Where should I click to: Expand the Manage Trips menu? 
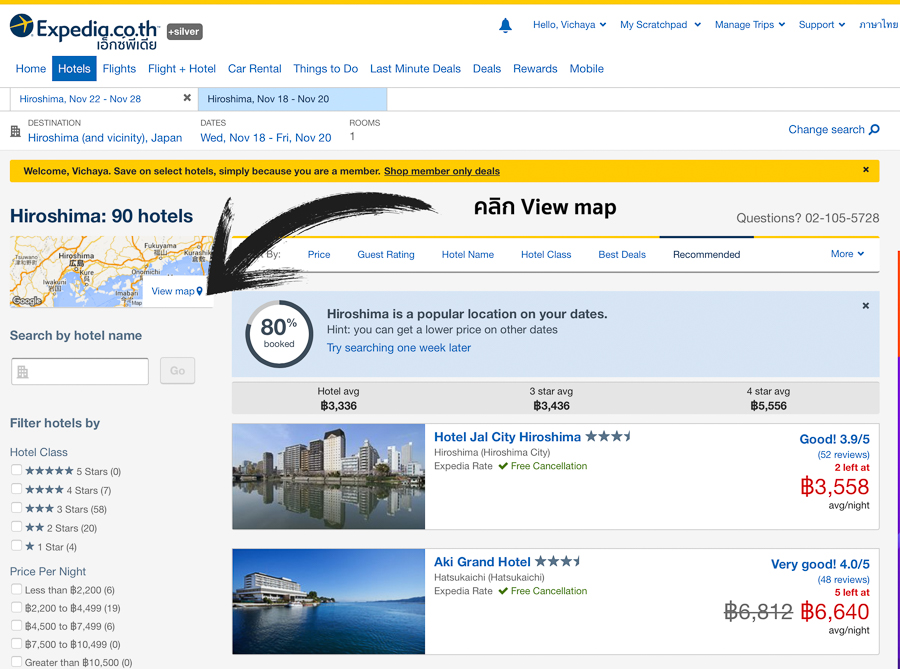click(x=750, y=25)
